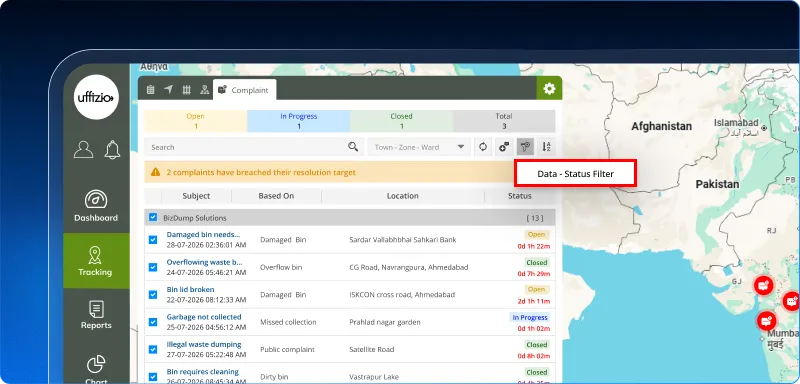800x384 pixels.
Task: Sort by the Subject column header
Action: point(196,196)
